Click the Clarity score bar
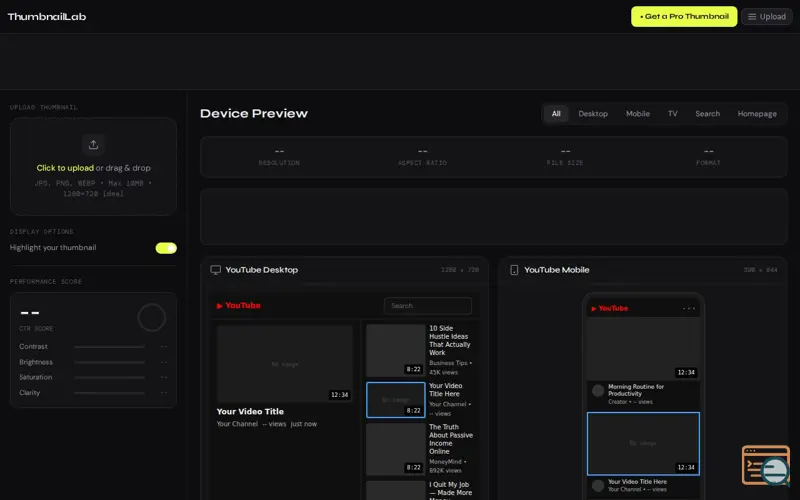800x500 pixels. coord(109,393)
